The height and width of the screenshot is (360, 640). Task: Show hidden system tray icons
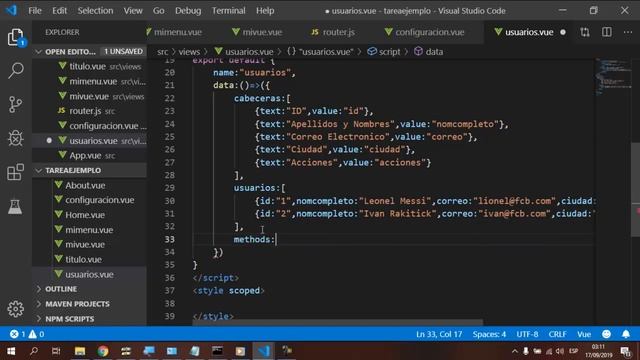(515, 351)
